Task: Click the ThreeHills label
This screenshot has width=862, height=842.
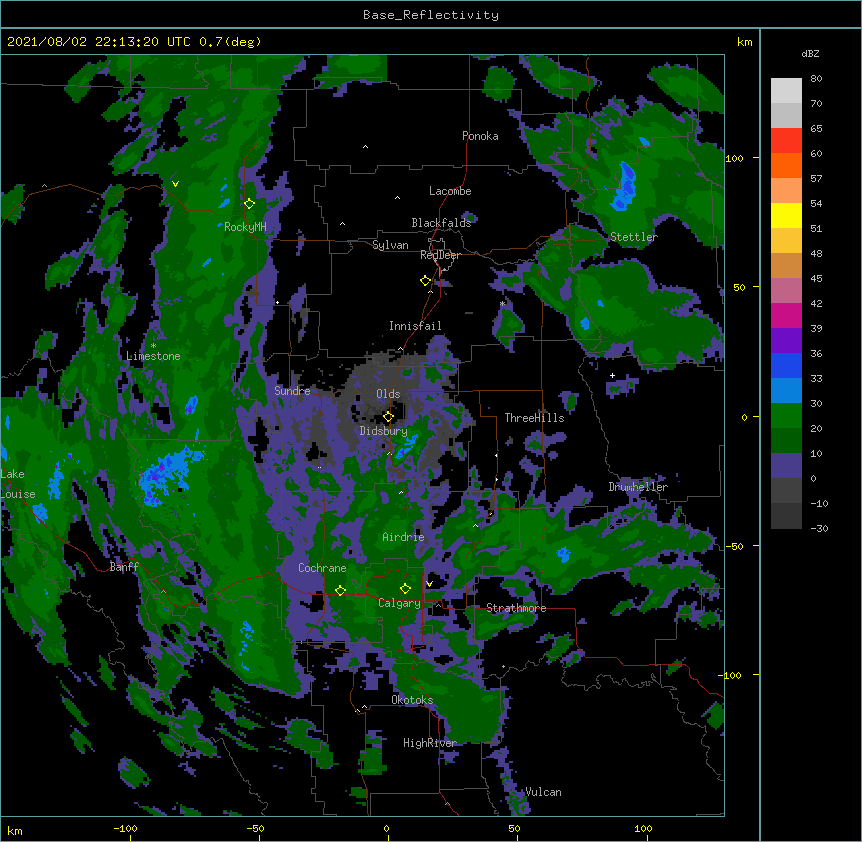Action: coord(534,418)
